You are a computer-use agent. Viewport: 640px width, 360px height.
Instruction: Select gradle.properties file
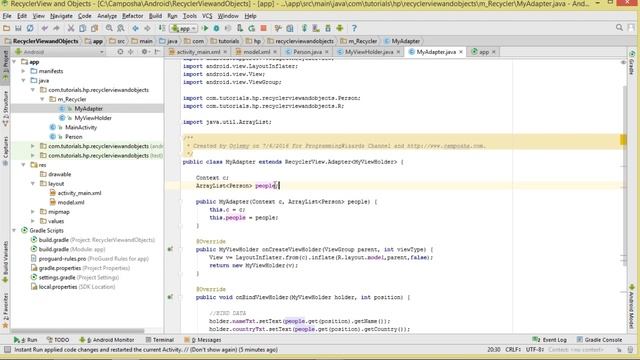(60, 268)
